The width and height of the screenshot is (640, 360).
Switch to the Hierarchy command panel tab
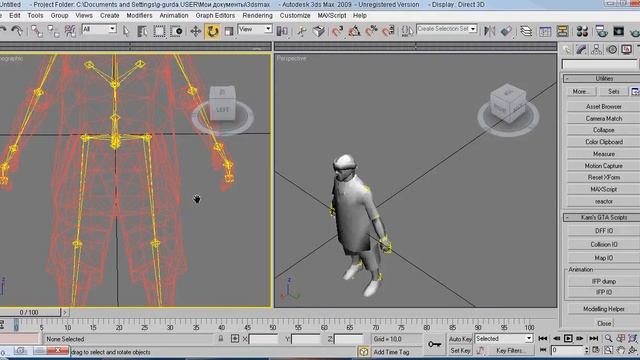click(x=596, y=50)
